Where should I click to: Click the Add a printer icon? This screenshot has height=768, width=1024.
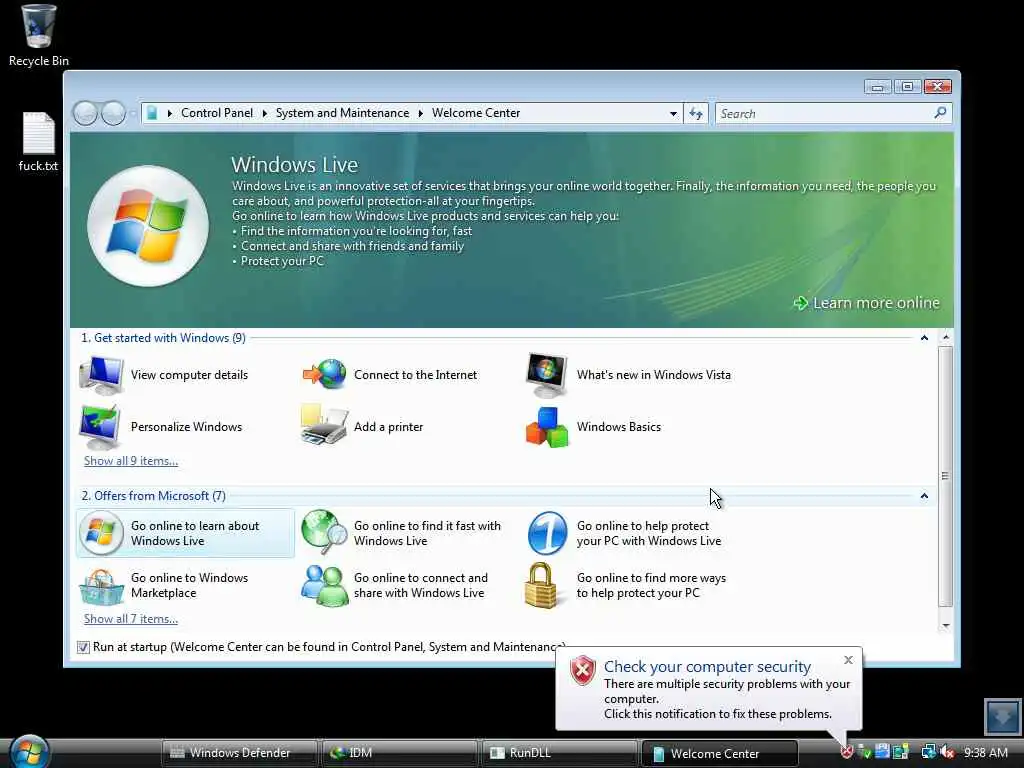click(324, 425)
